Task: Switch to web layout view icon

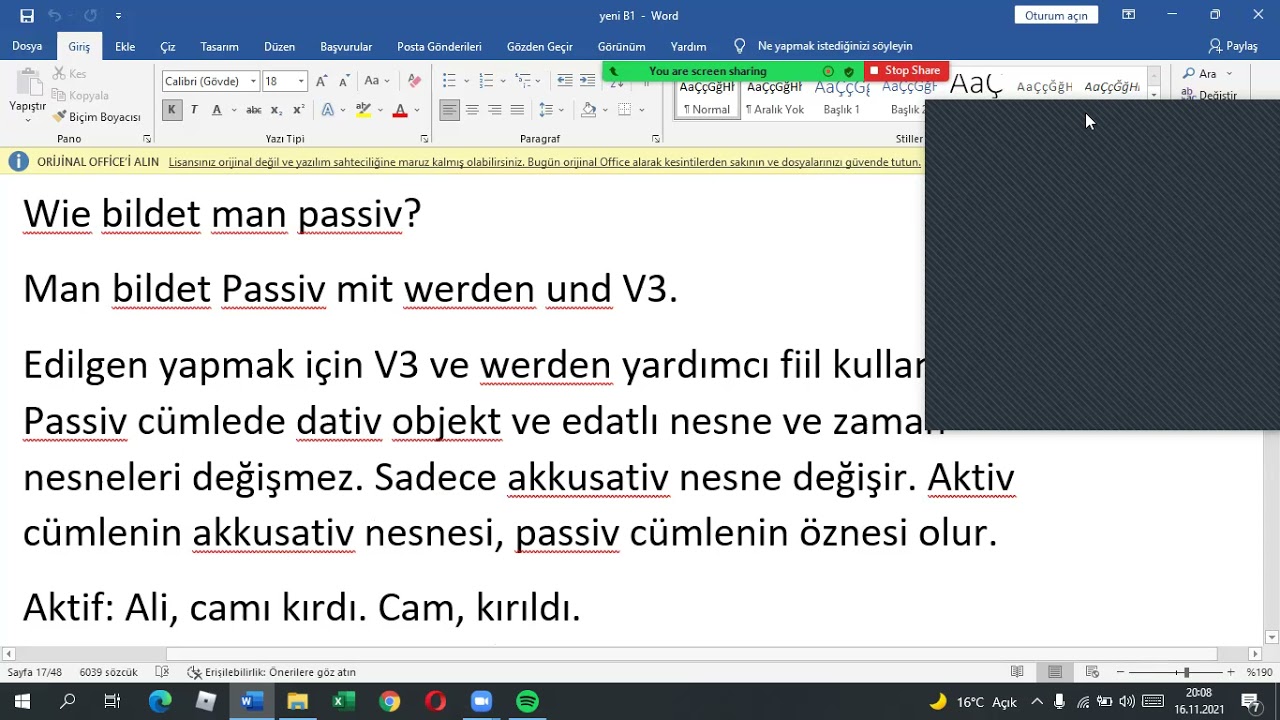Action: coord(1092,672)
